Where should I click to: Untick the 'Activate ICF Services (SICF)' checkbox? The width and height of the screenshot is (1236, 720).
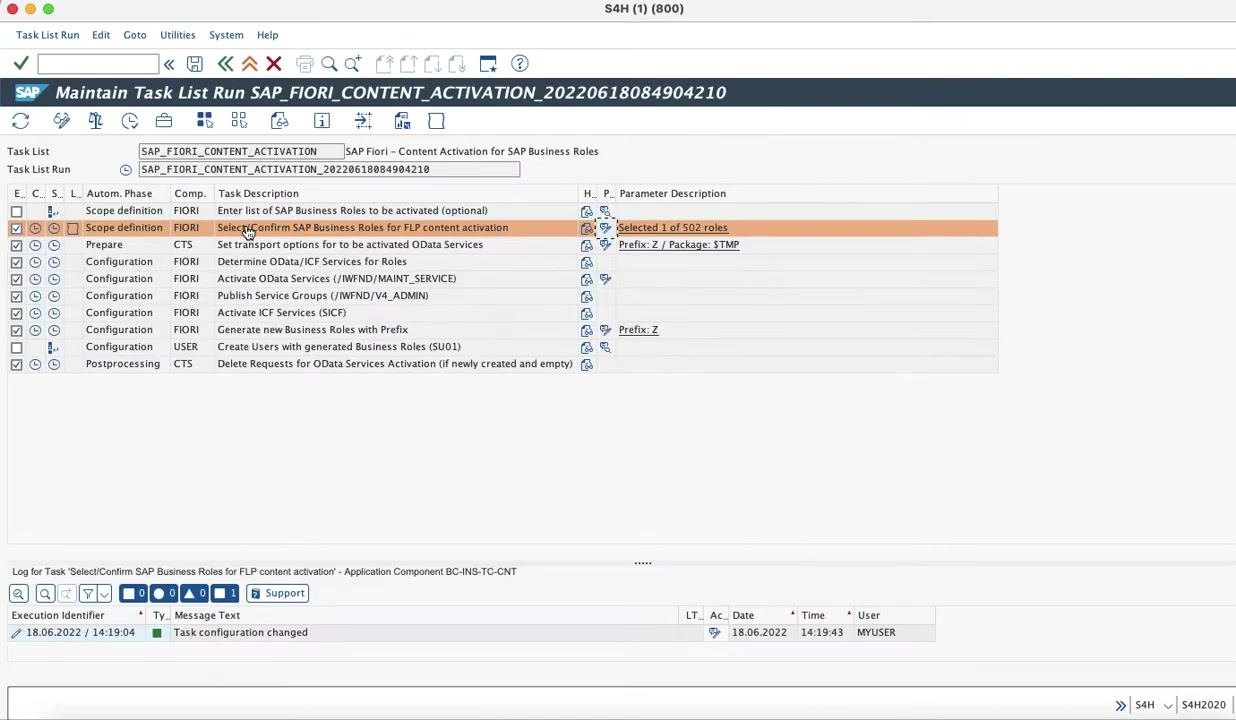coord(16,313)
